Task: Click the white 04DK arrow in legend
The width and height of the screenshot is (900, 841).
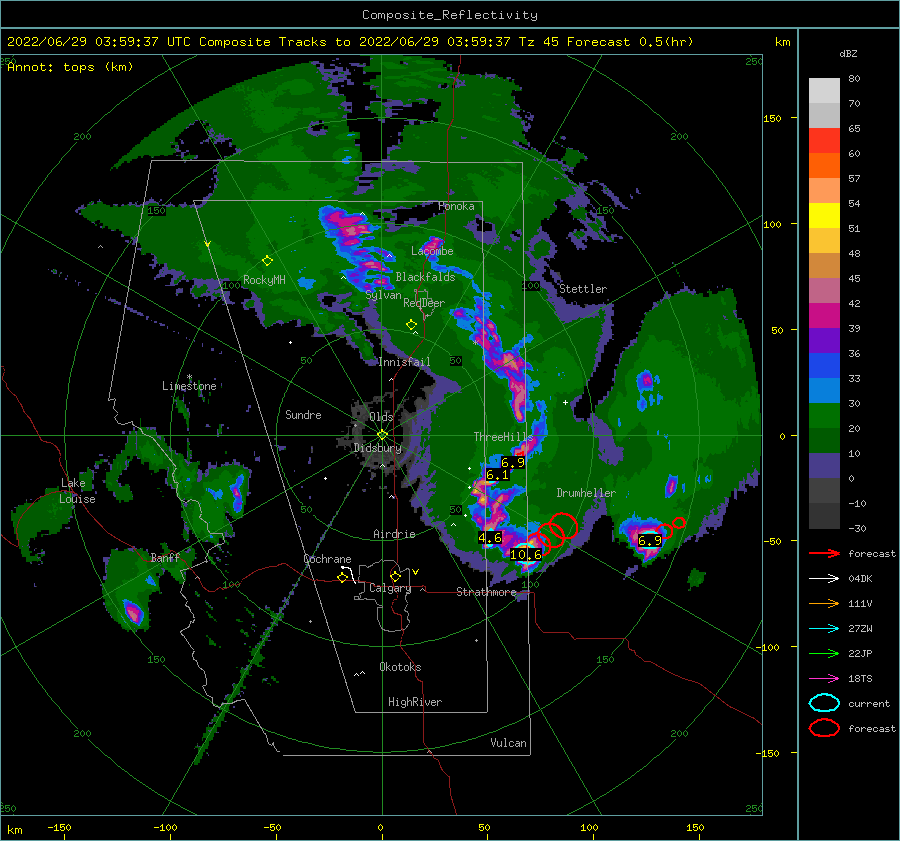Action: click(824, 579)
